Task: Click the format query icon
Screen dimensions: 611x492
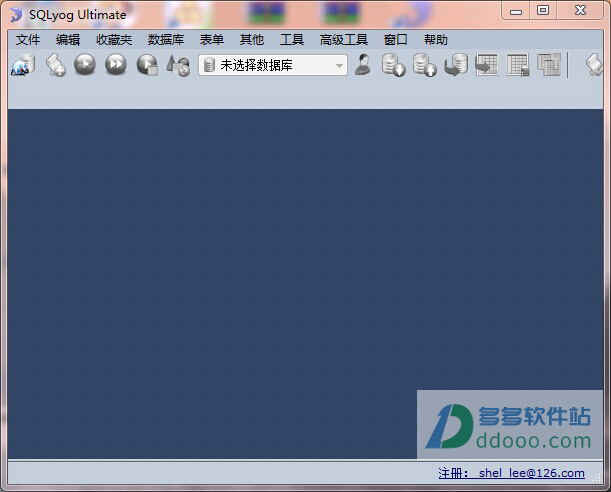Action: pyautogui.click(x=178, y=65)
